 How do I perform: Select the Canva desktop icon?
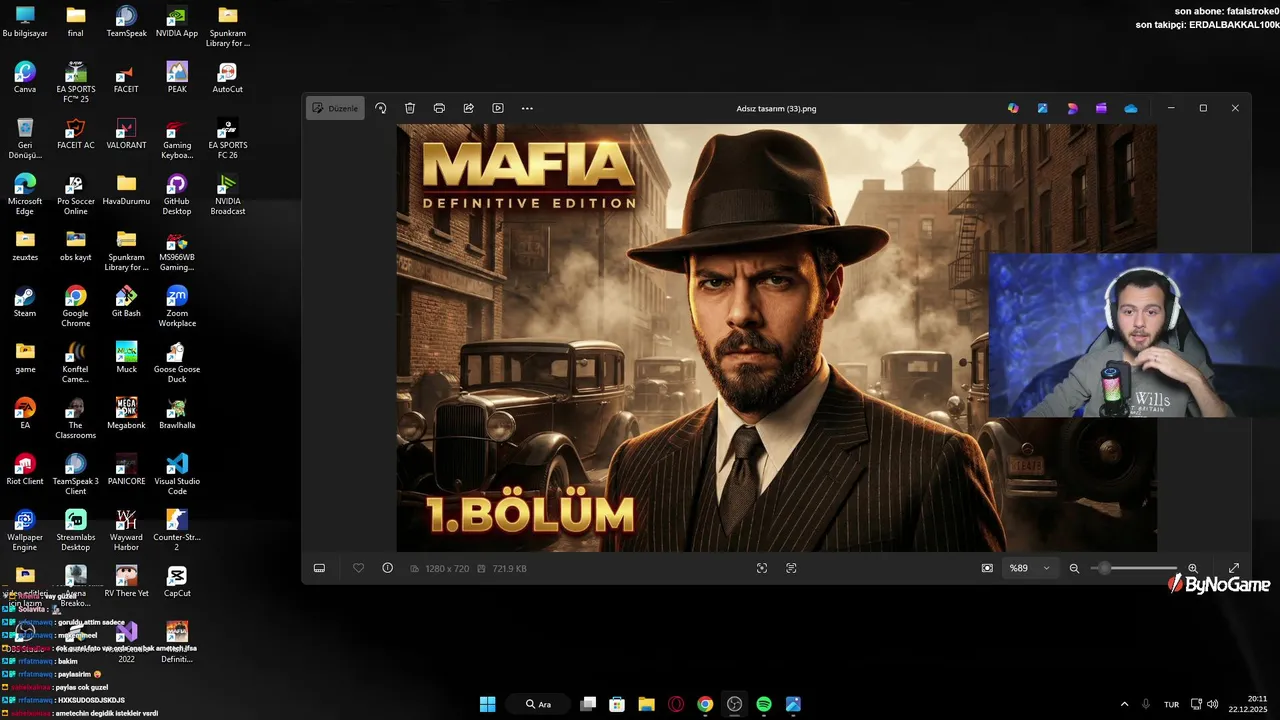click(25, 78)
